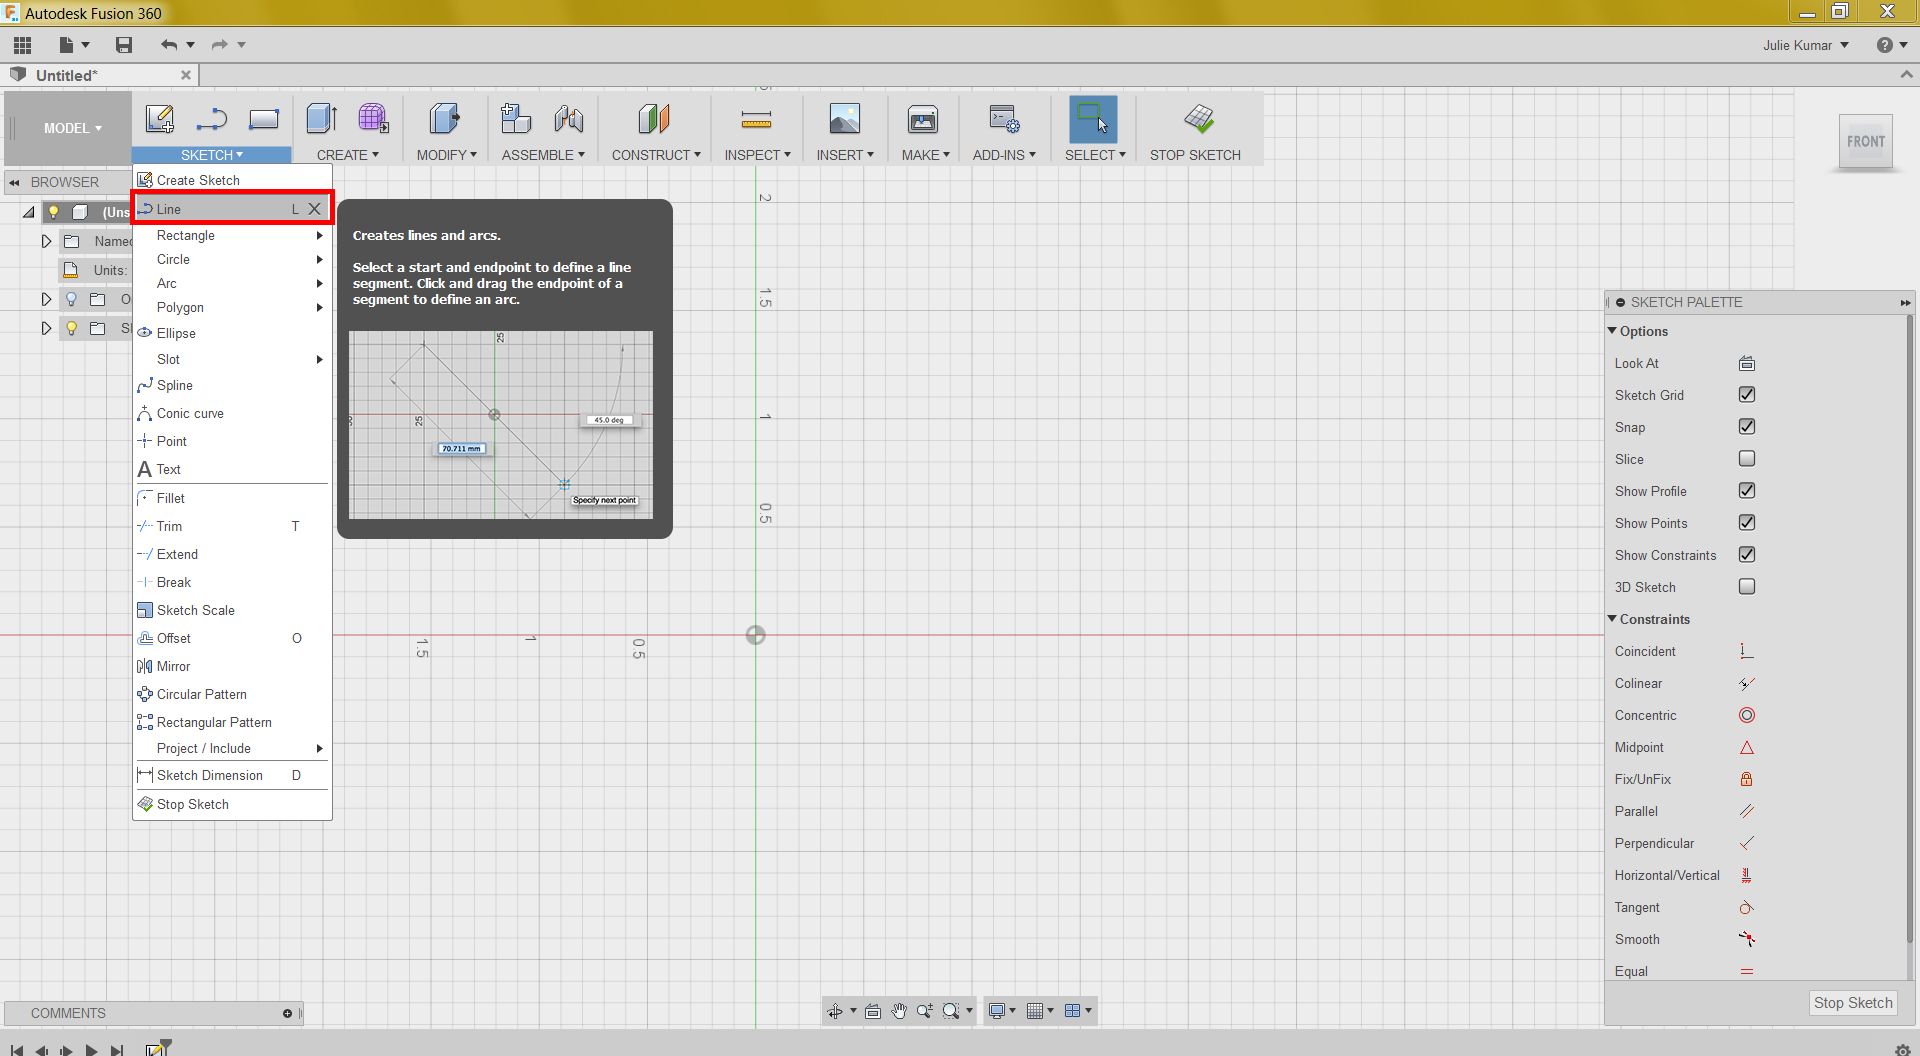The image size is (1920, 1056).
Task: Turn on the 3D Sketch checkbox
Action: [x=1746, y=587]
